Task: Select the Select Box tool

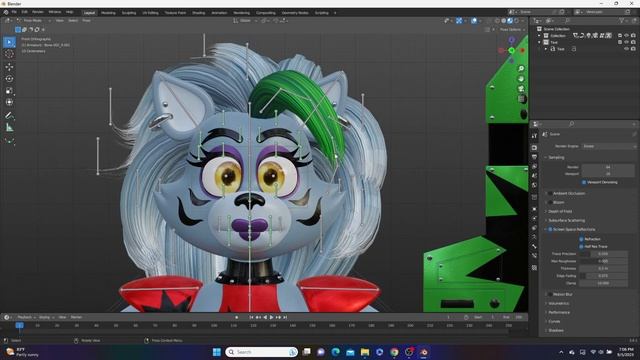Action: point(9,42)
